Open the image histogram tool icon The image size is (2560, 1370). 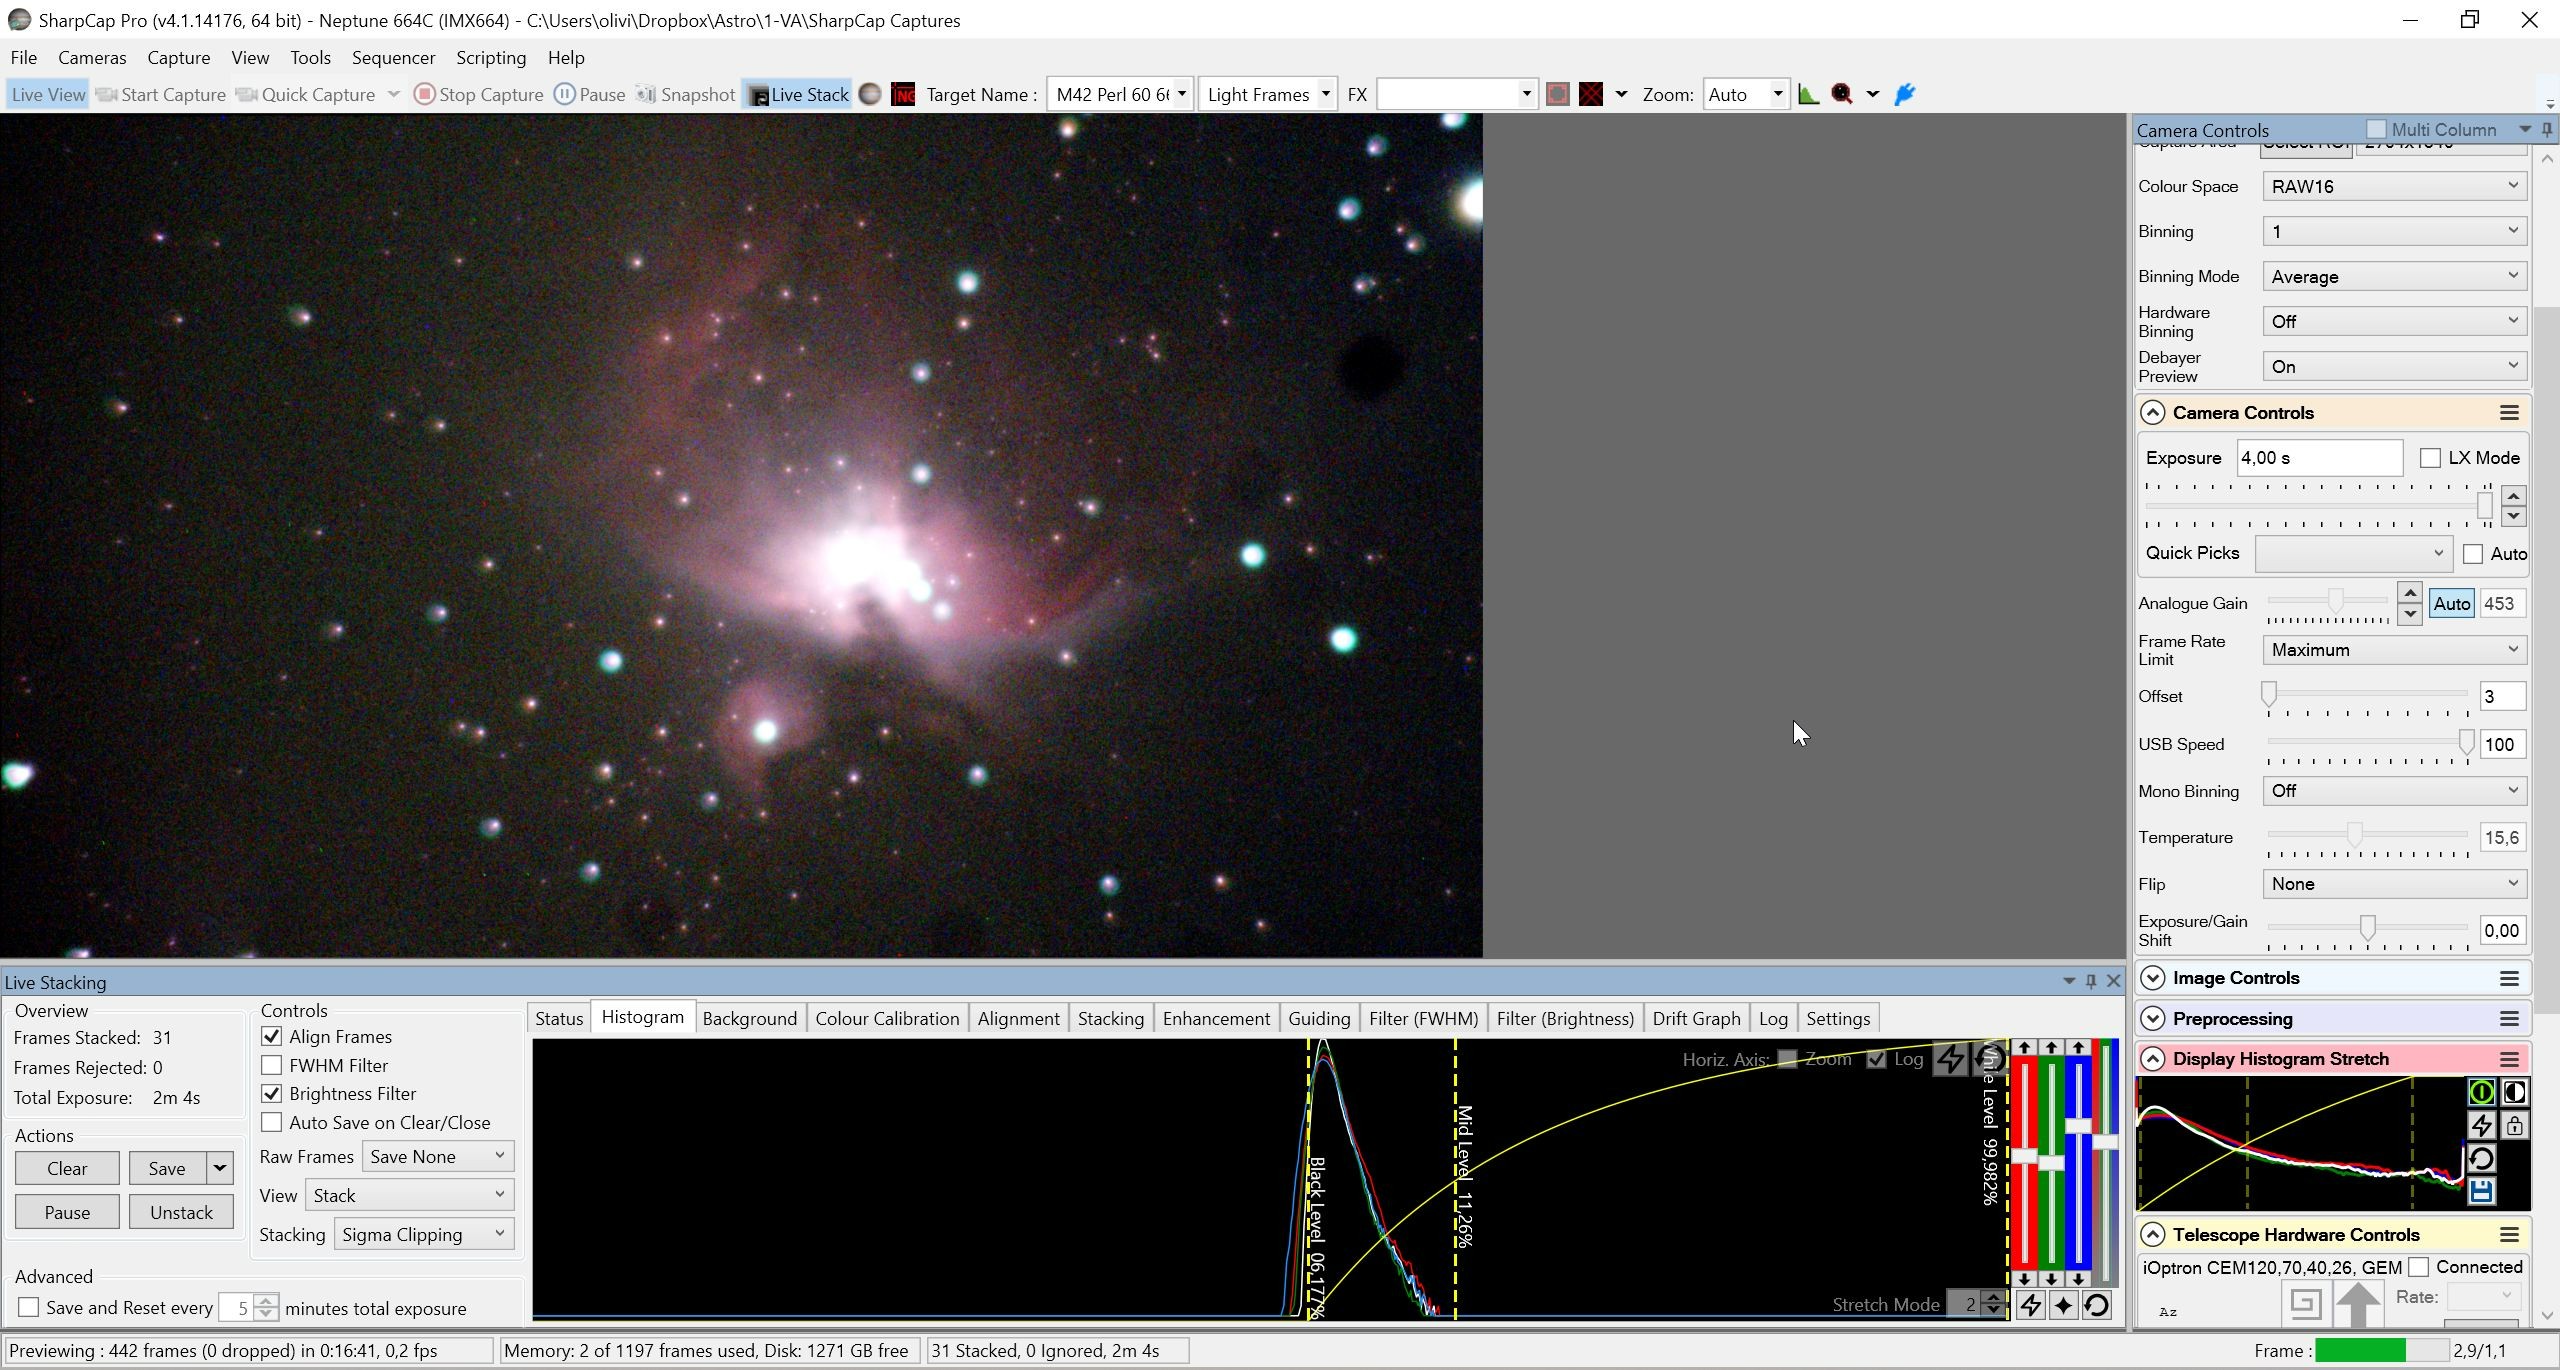1808,94
